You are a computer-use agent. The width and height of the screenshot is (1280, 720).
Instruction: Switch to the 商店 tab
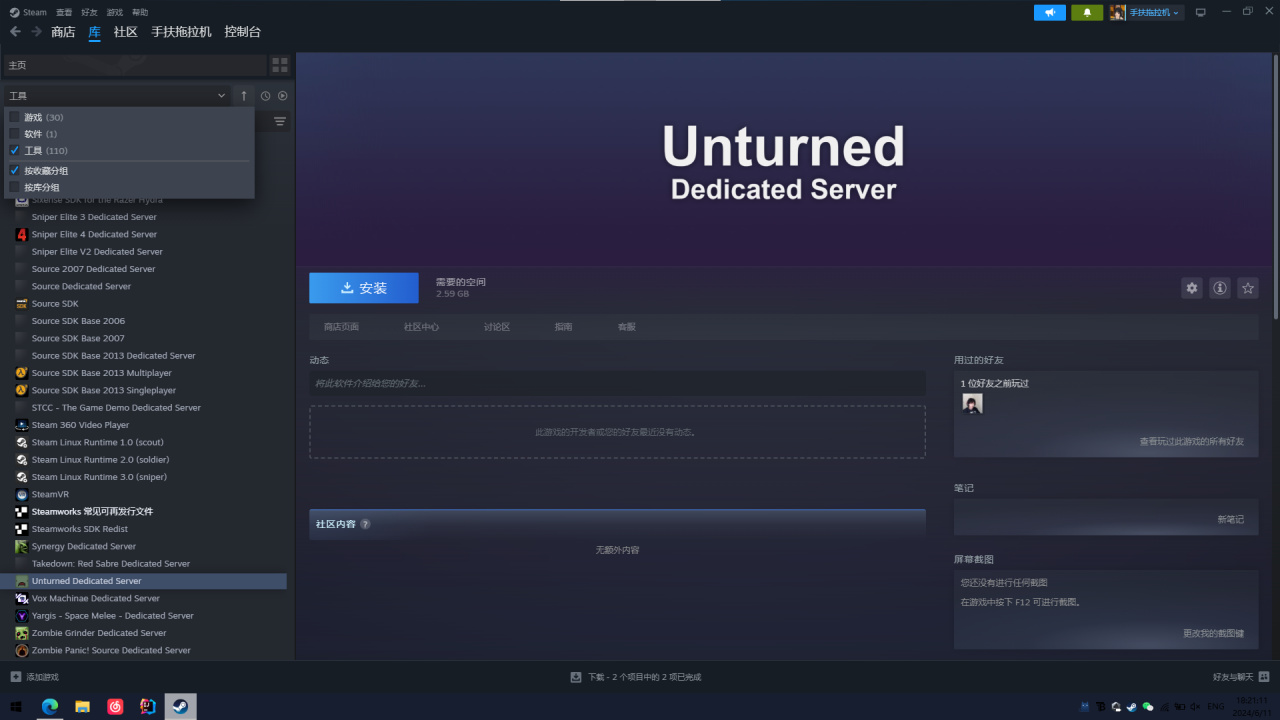coord(63,32)
